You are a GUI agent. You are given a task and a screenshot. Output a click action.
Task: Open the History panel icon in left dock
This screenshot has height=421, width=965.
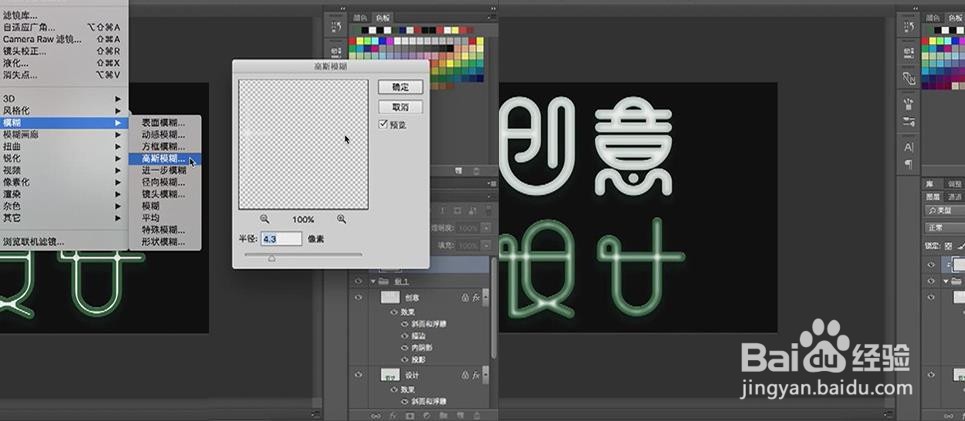coord(336,26)
